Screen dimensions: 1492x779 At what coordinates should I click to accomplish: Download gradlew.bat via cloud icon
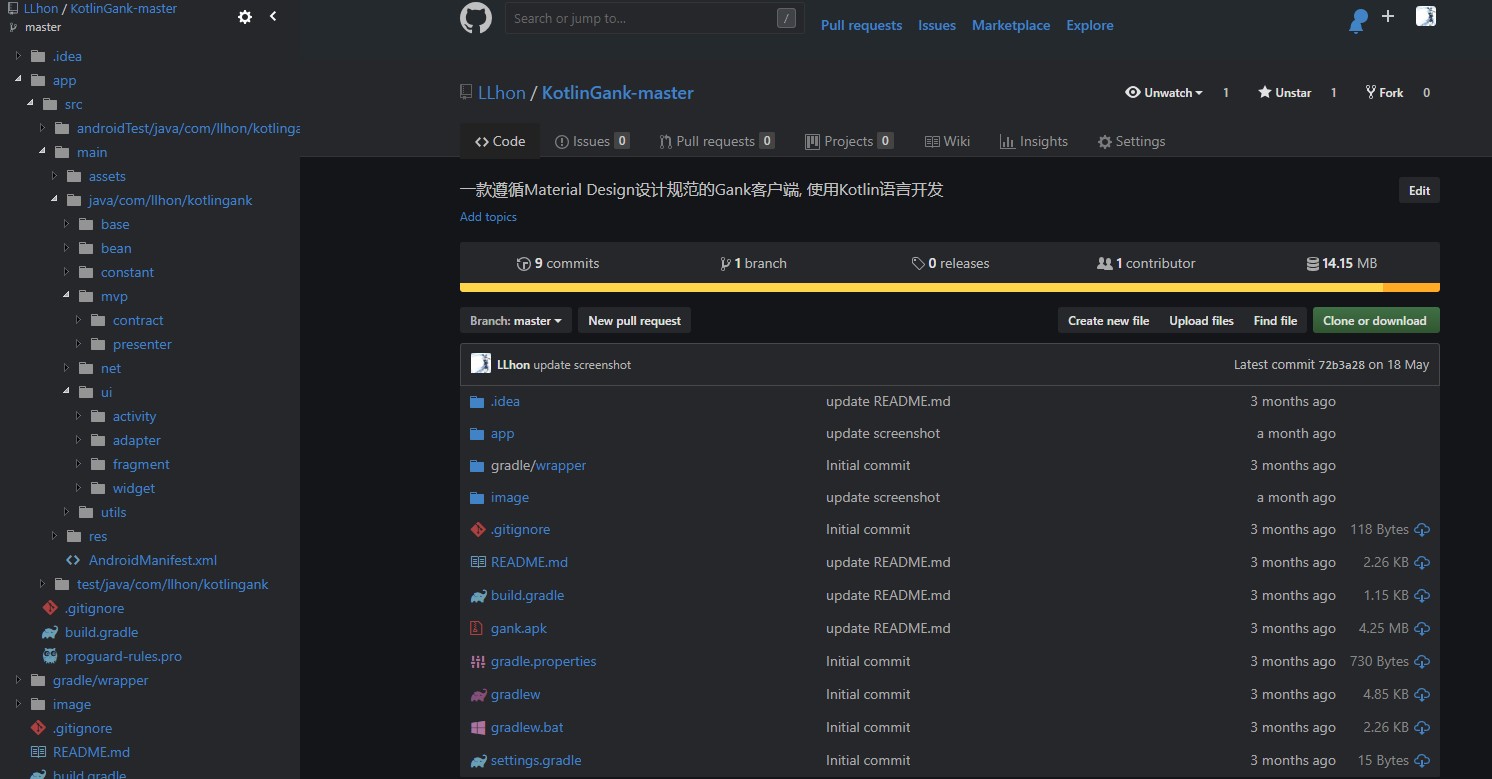(x=1422, y=728)
